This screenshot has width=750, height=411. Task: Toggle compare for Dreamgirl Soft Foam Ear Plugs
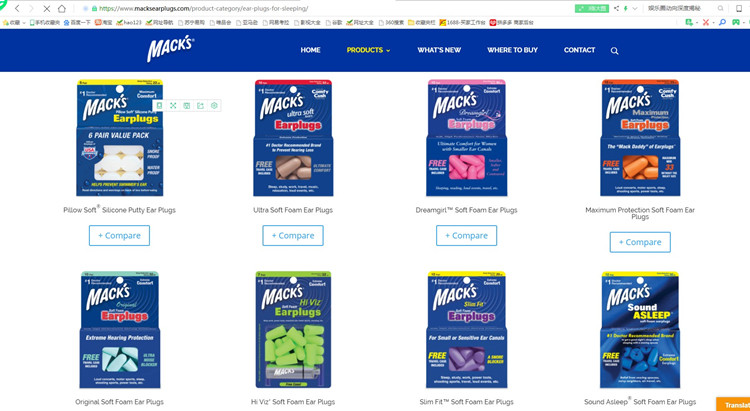coord(466,235)
